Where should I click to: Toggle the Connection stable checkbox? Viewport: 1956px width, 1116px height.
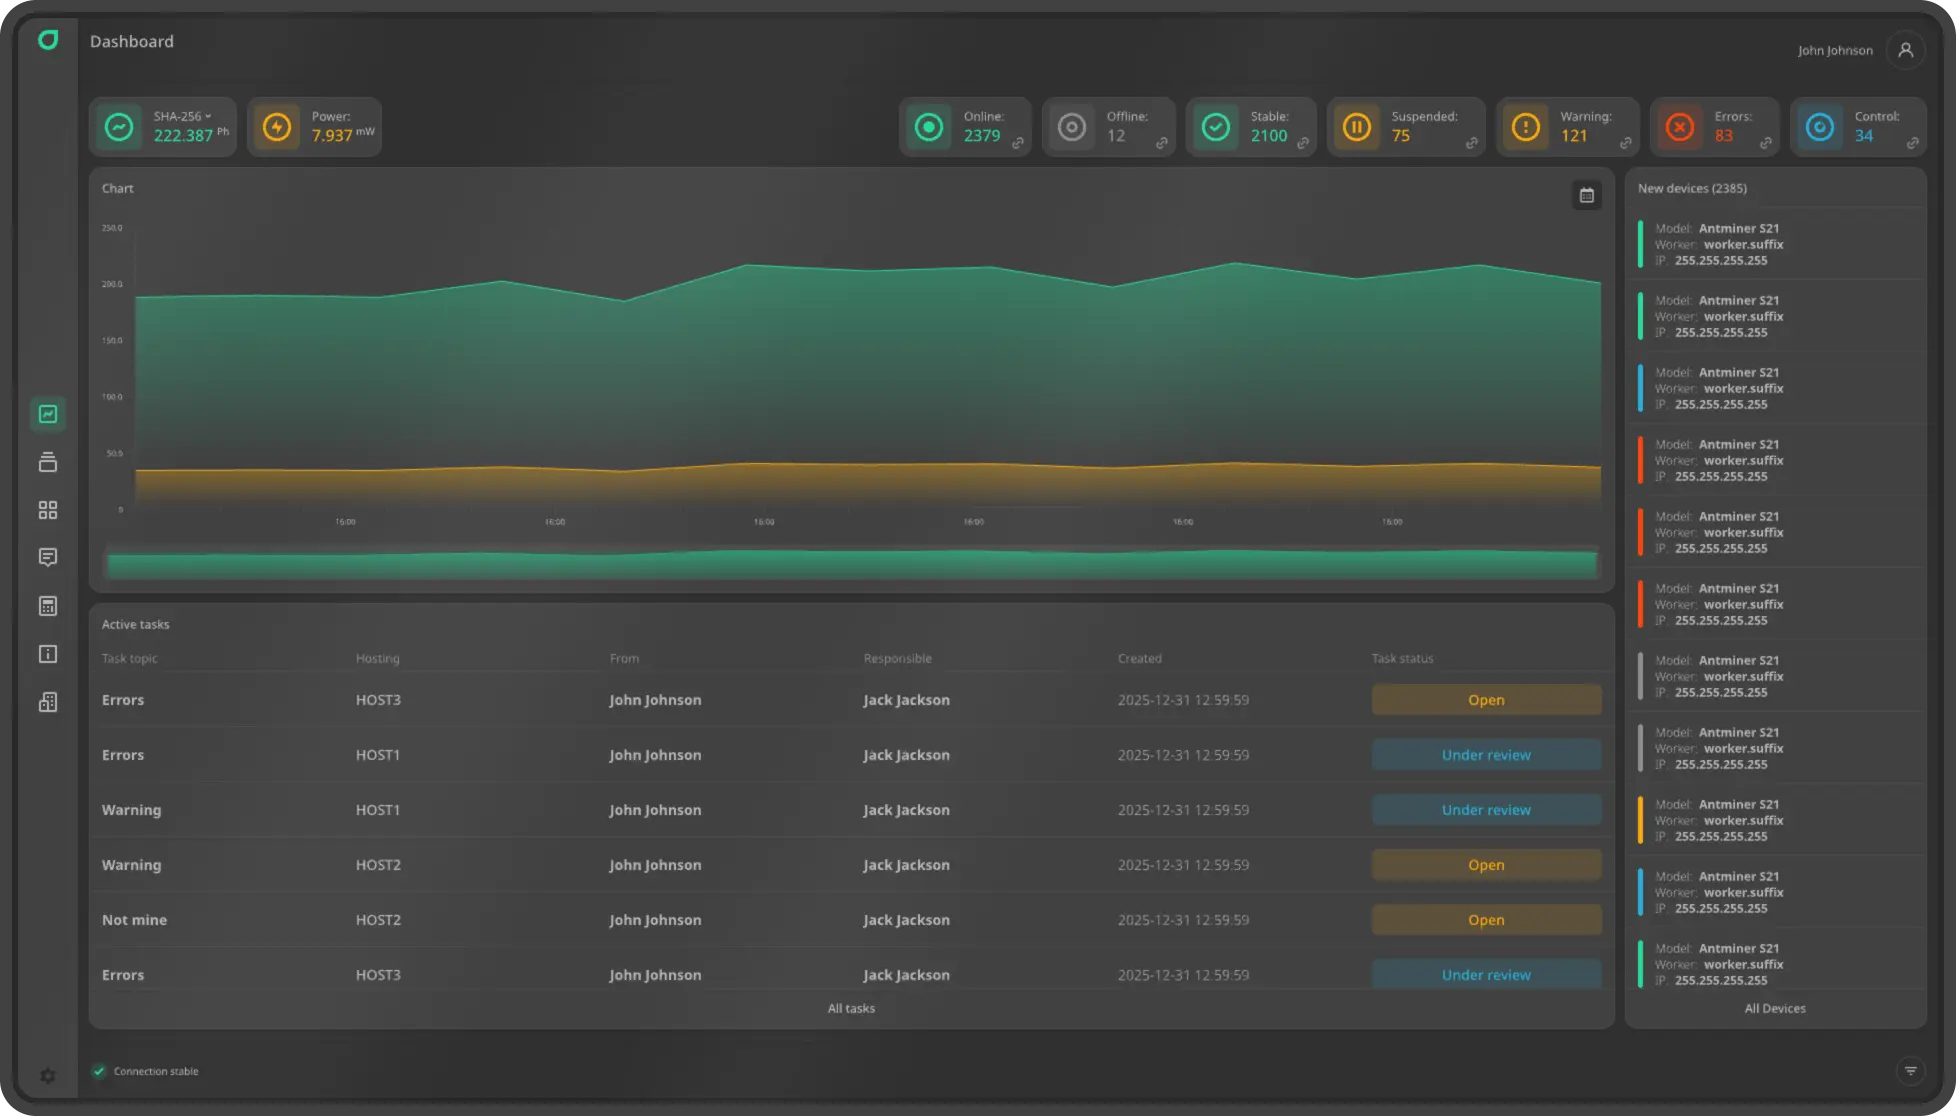99,1071
